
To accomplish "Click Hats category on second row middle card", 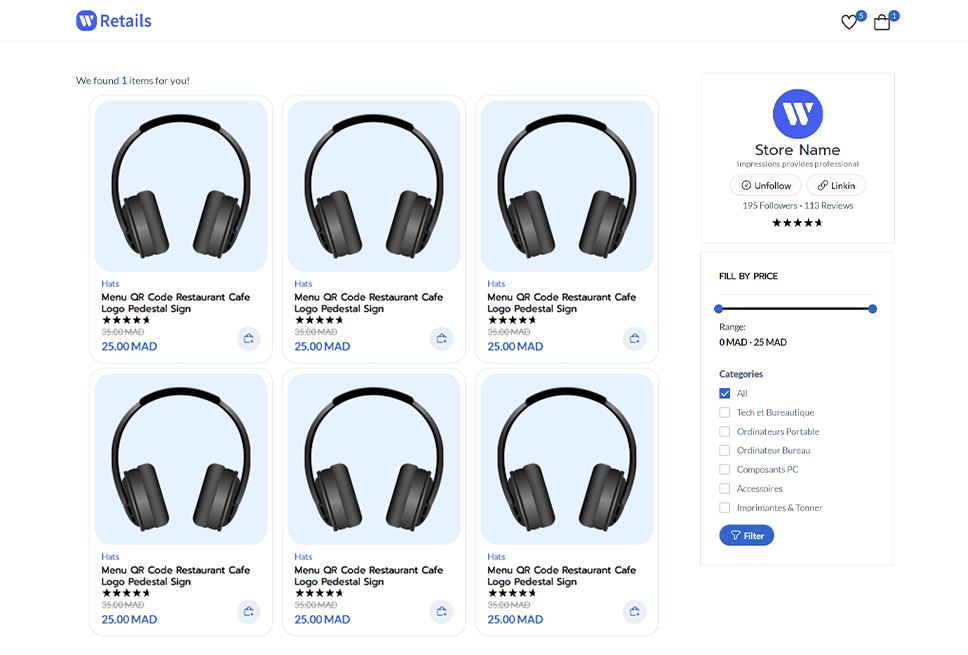I will click(x=303, y=557).
